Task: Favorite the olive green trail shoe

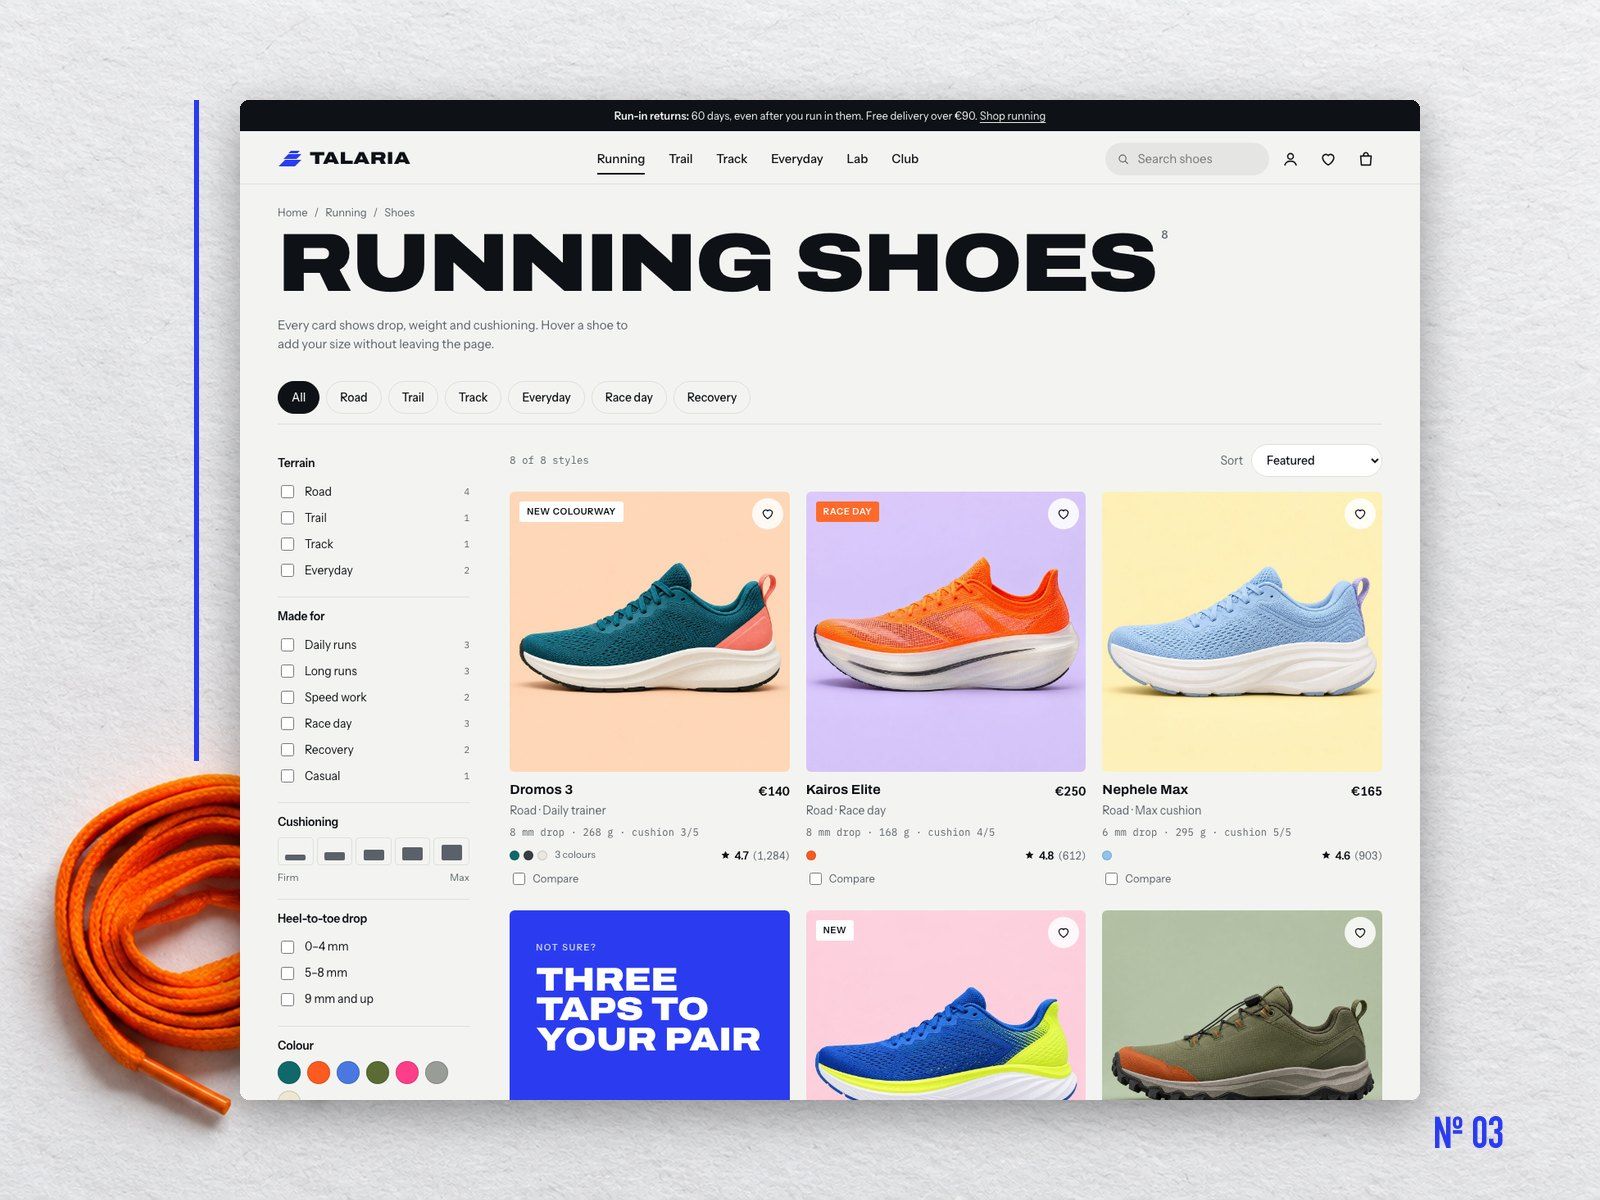Action: [1360, 933]
